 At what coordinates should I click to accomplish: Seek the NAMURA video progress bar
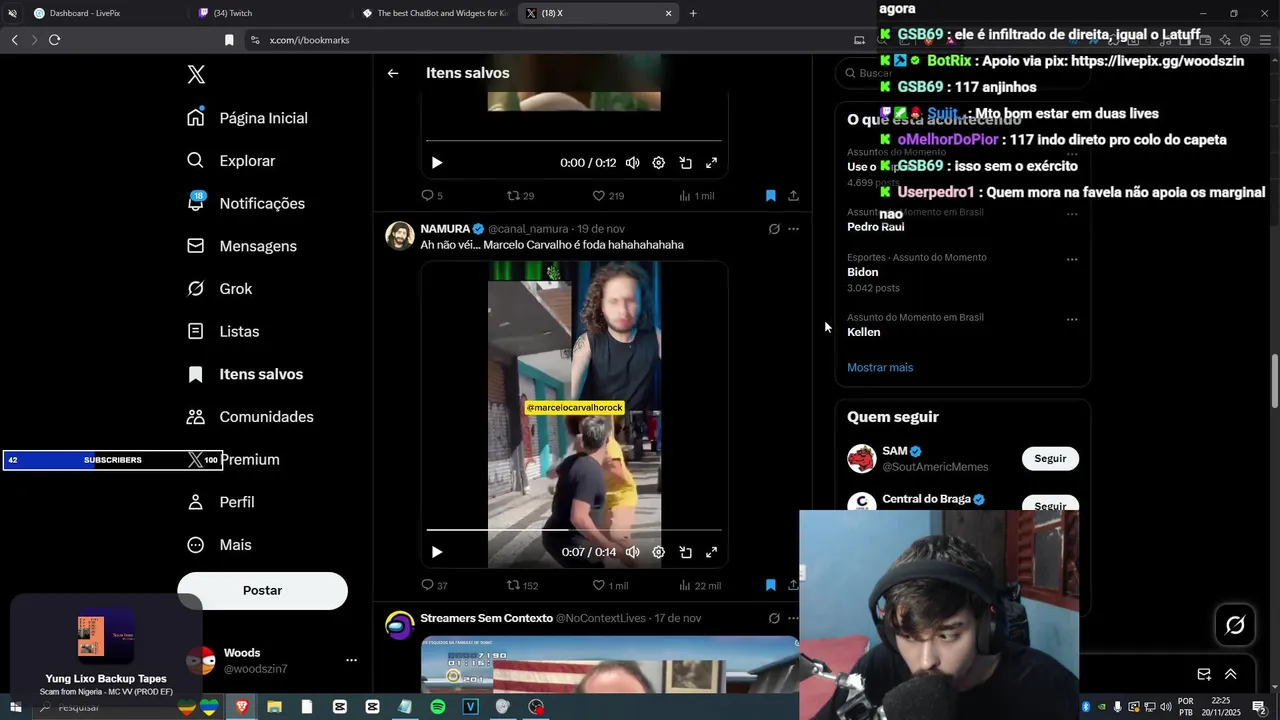click(x=574, y=530)
